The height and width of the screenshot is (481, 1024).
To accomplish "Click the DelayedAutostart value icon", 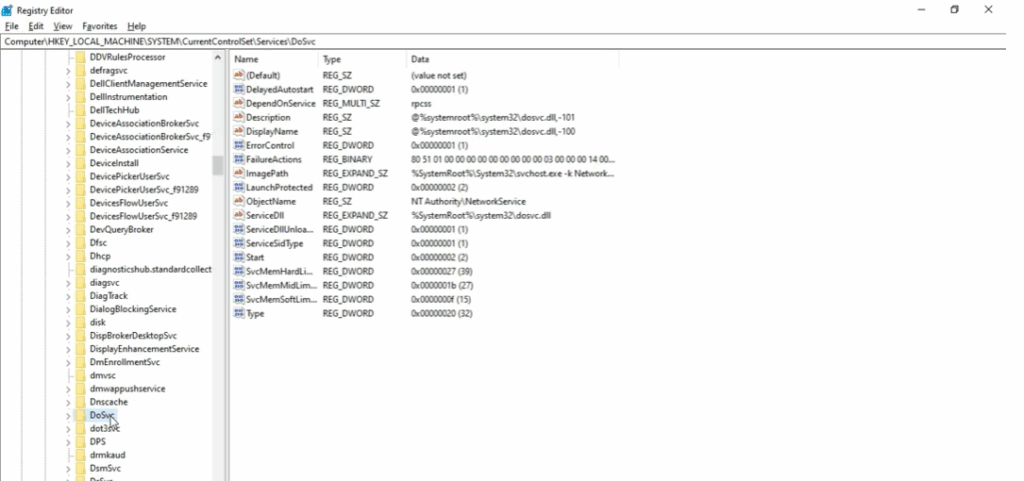I will [x=238, y=89].
